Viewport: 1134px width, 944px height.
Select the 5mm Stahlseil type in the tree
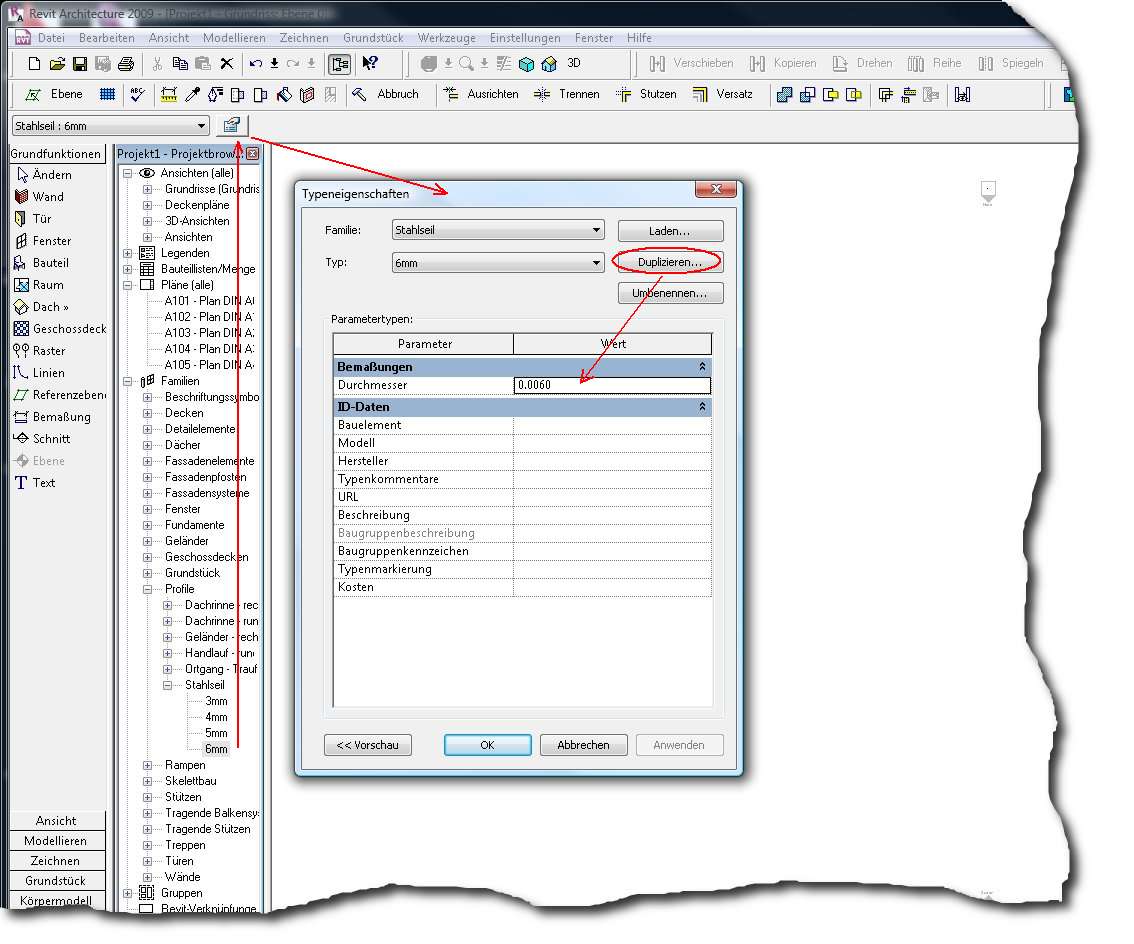(x=216, y=733)
